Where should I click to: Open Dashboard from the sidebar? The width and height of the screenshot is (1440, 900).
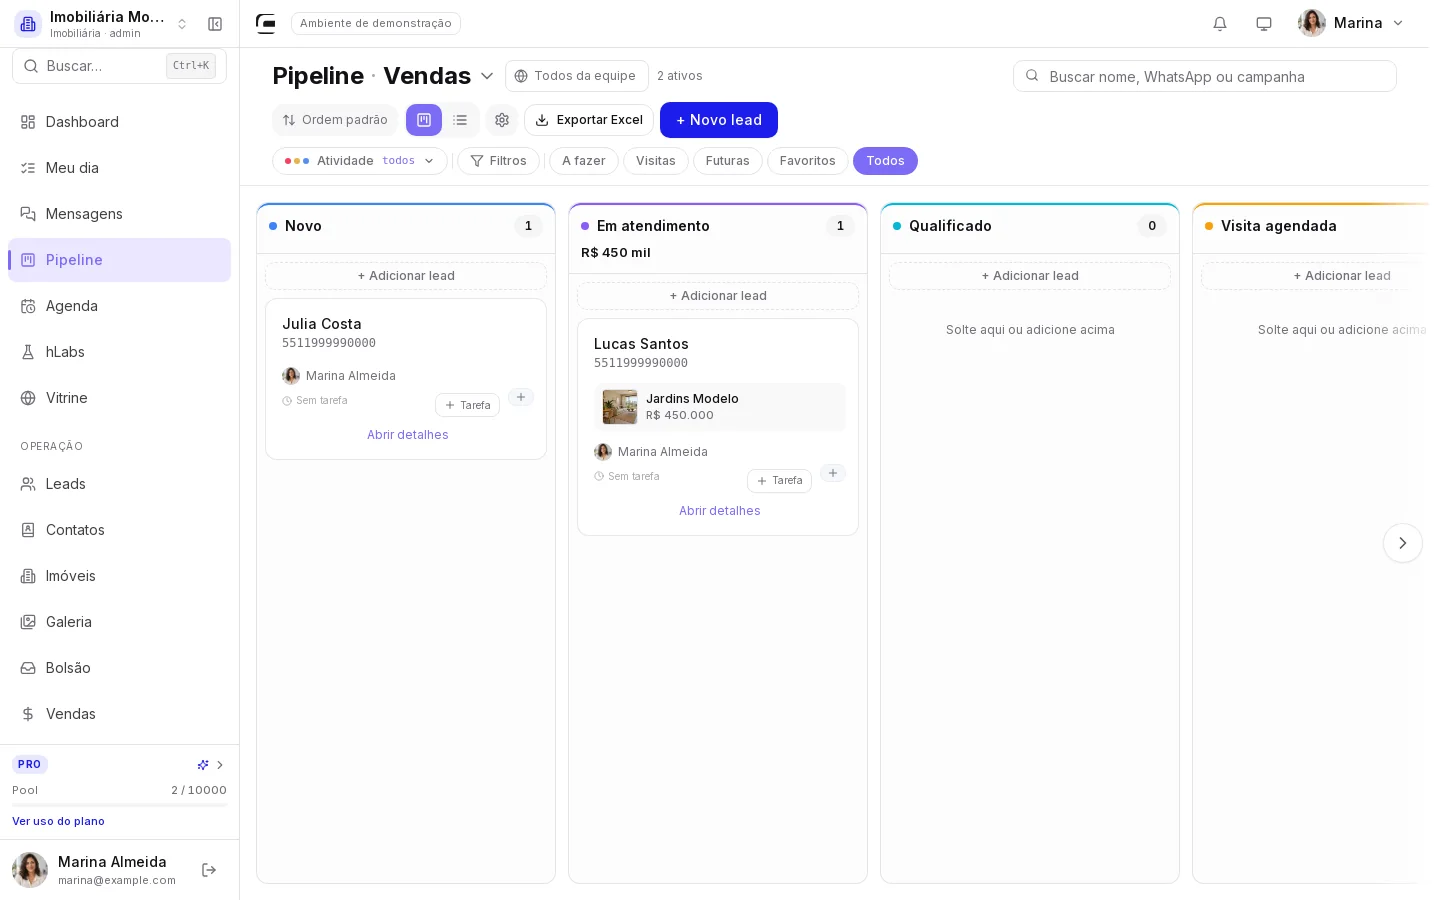coord(119,122)
